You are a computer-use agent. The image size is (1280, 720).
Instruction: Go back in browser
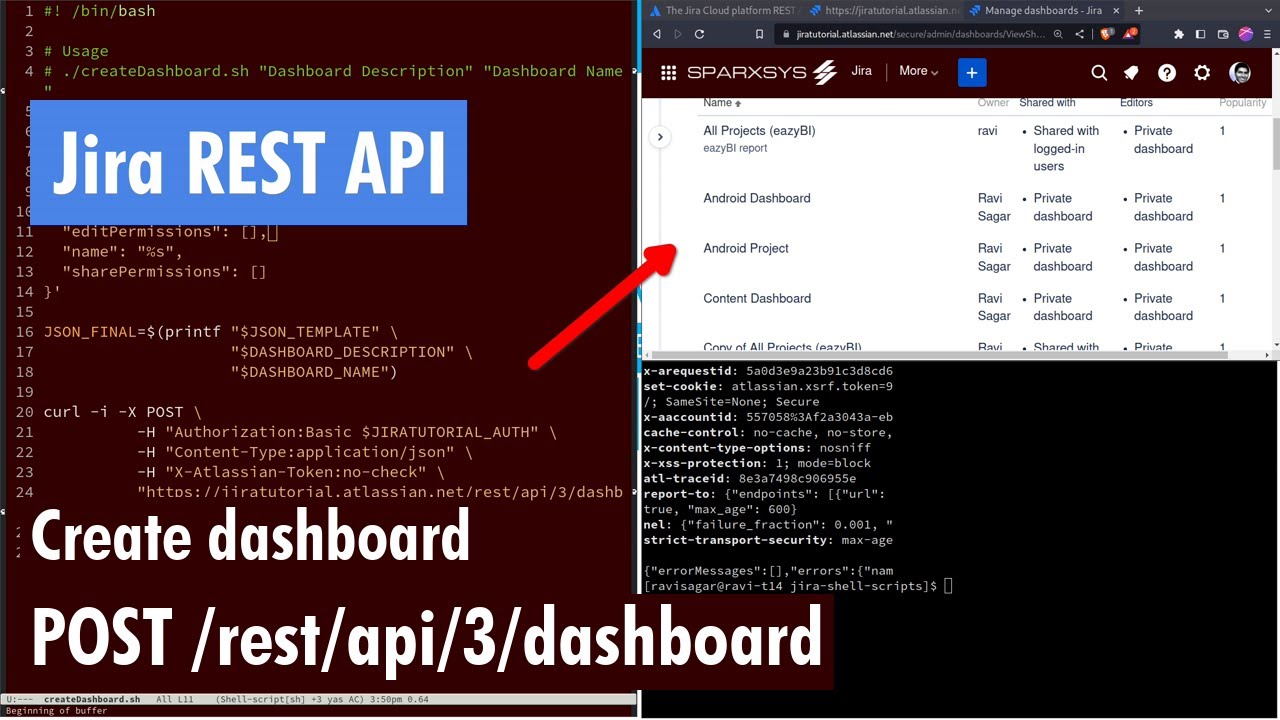tap(657, 34)
